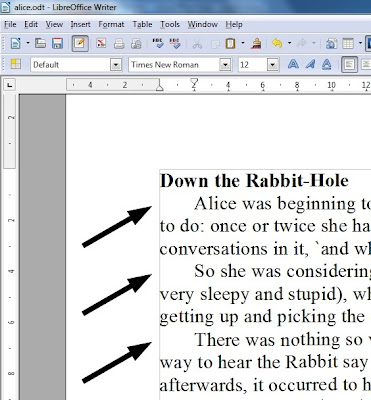The height and width of the screenshot is (400, 371).
Task: Click the Down the Rabbit-Hole heading
Action: click(x=254, y=181)
